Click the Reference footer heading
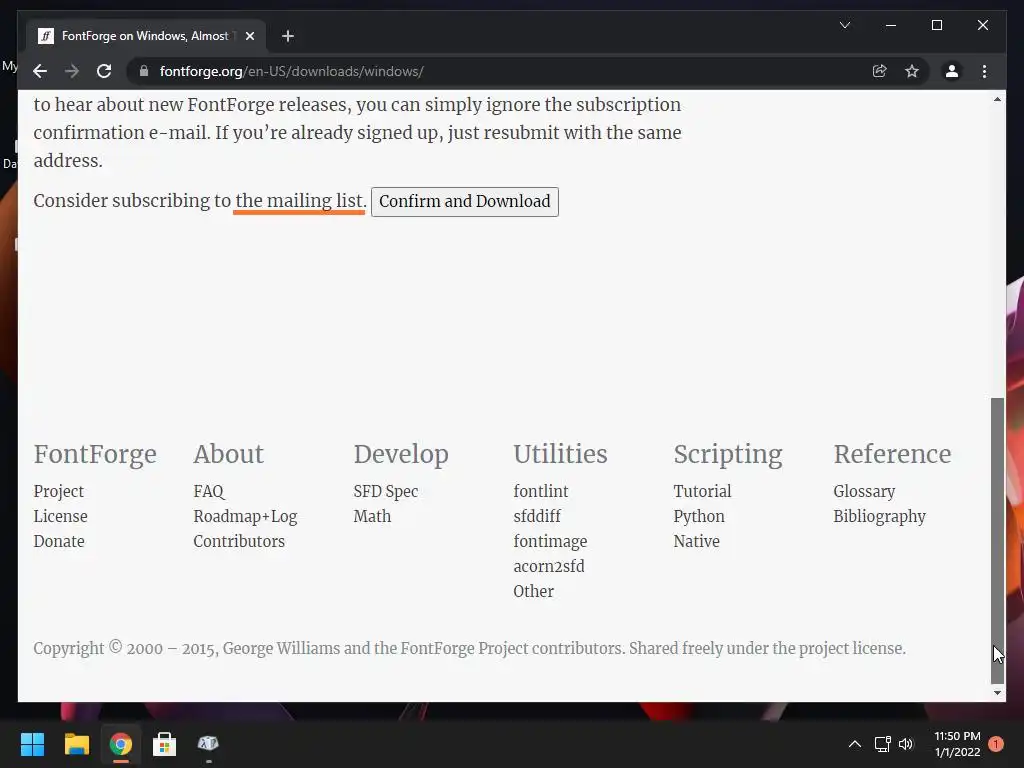1024x768 pixels. tap(892, 455)
